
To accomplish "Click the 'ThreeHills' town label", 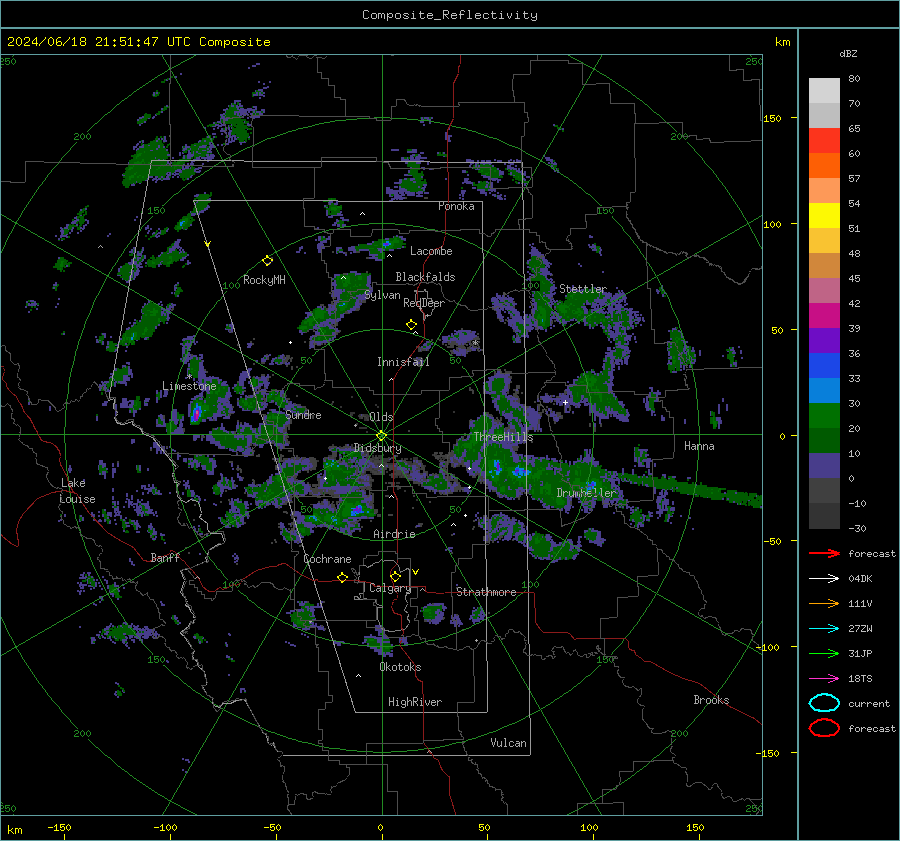I will pyautogui.click(x=503, y=437).
